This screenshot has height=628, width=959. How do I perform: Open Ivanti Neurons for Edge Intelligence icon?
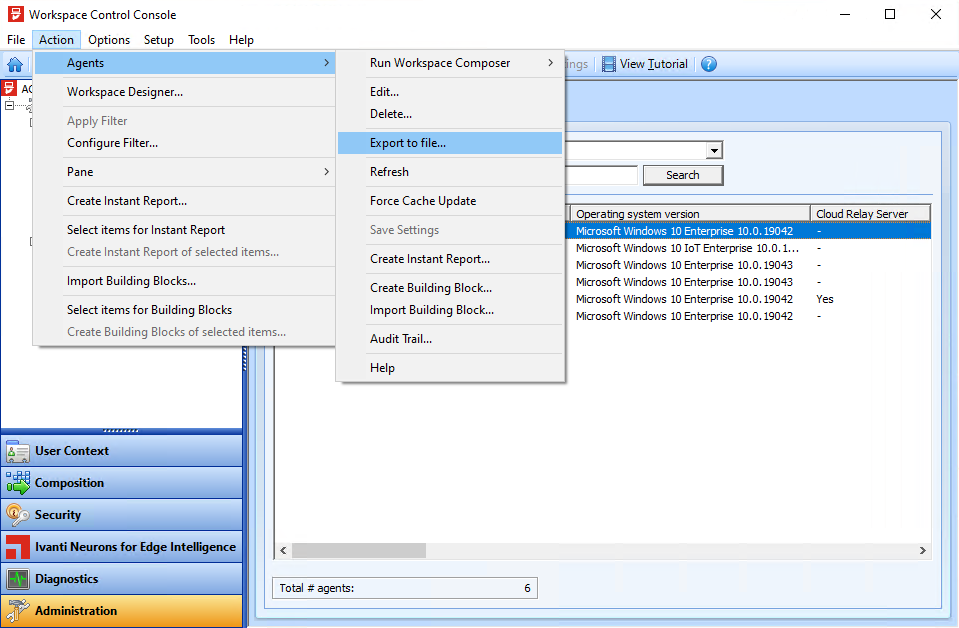[x=17, y=547]
